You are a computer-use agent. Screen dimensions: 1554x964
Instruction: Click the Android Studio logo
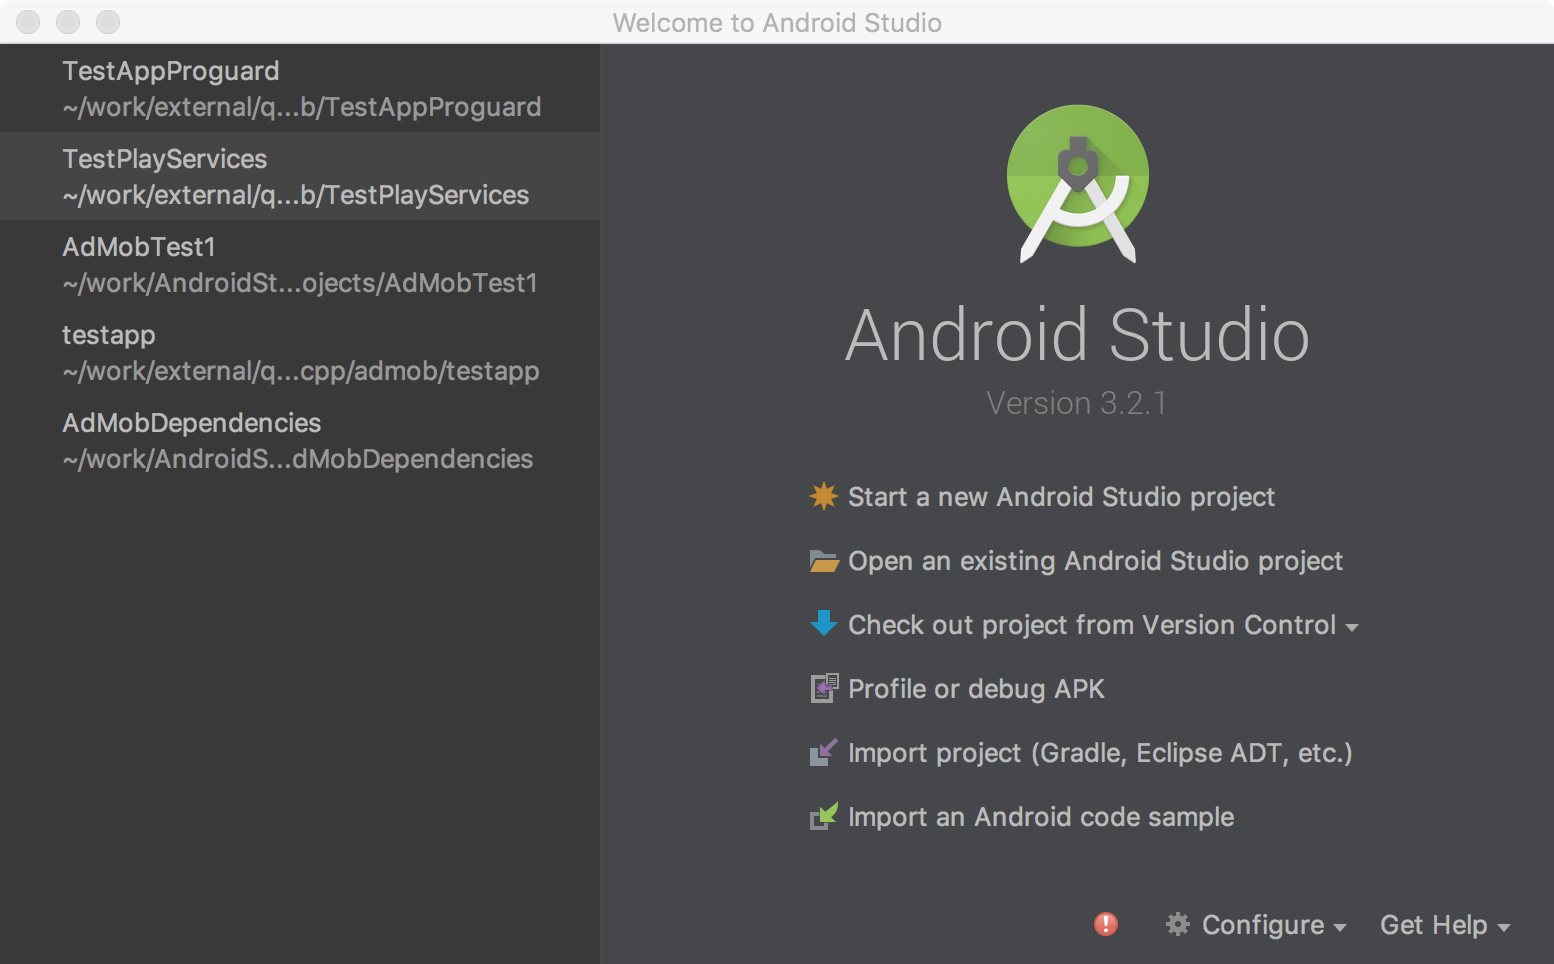pyautogui.click(x=1078, y=180)
